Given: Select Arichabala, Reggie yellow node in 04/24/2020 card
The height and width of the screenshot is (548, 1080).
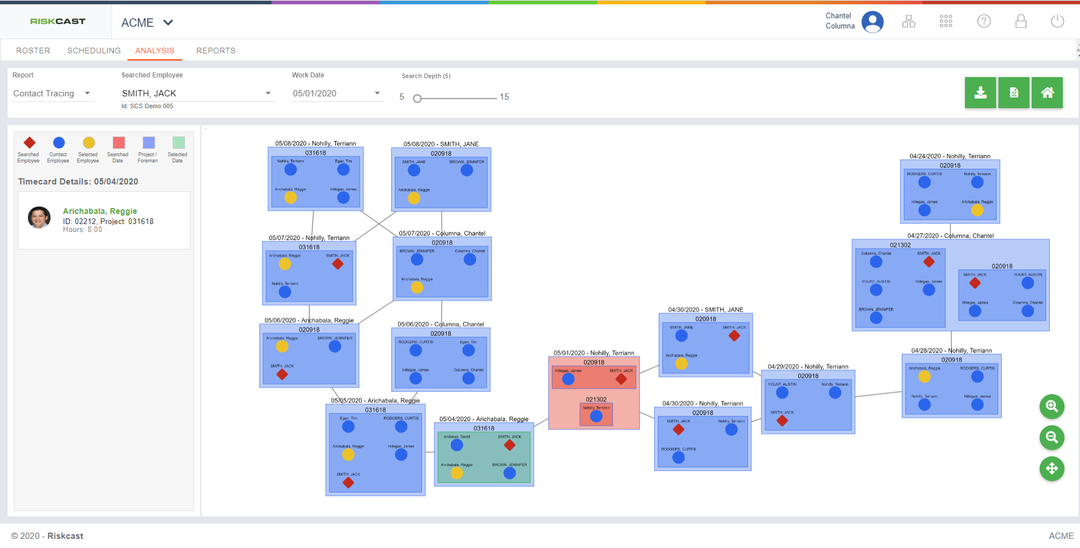Looking at the screenshot, I should [977, 211].
